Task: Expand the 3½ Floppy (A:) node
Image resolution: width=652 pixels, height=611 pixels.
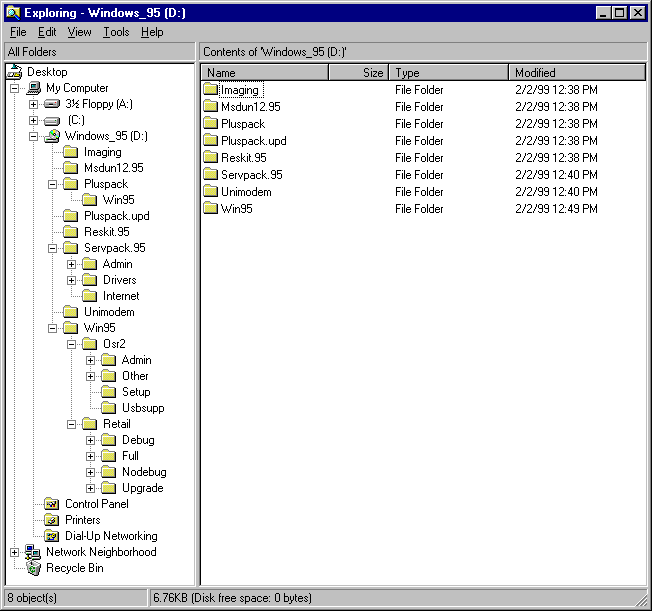Action: 33,104
